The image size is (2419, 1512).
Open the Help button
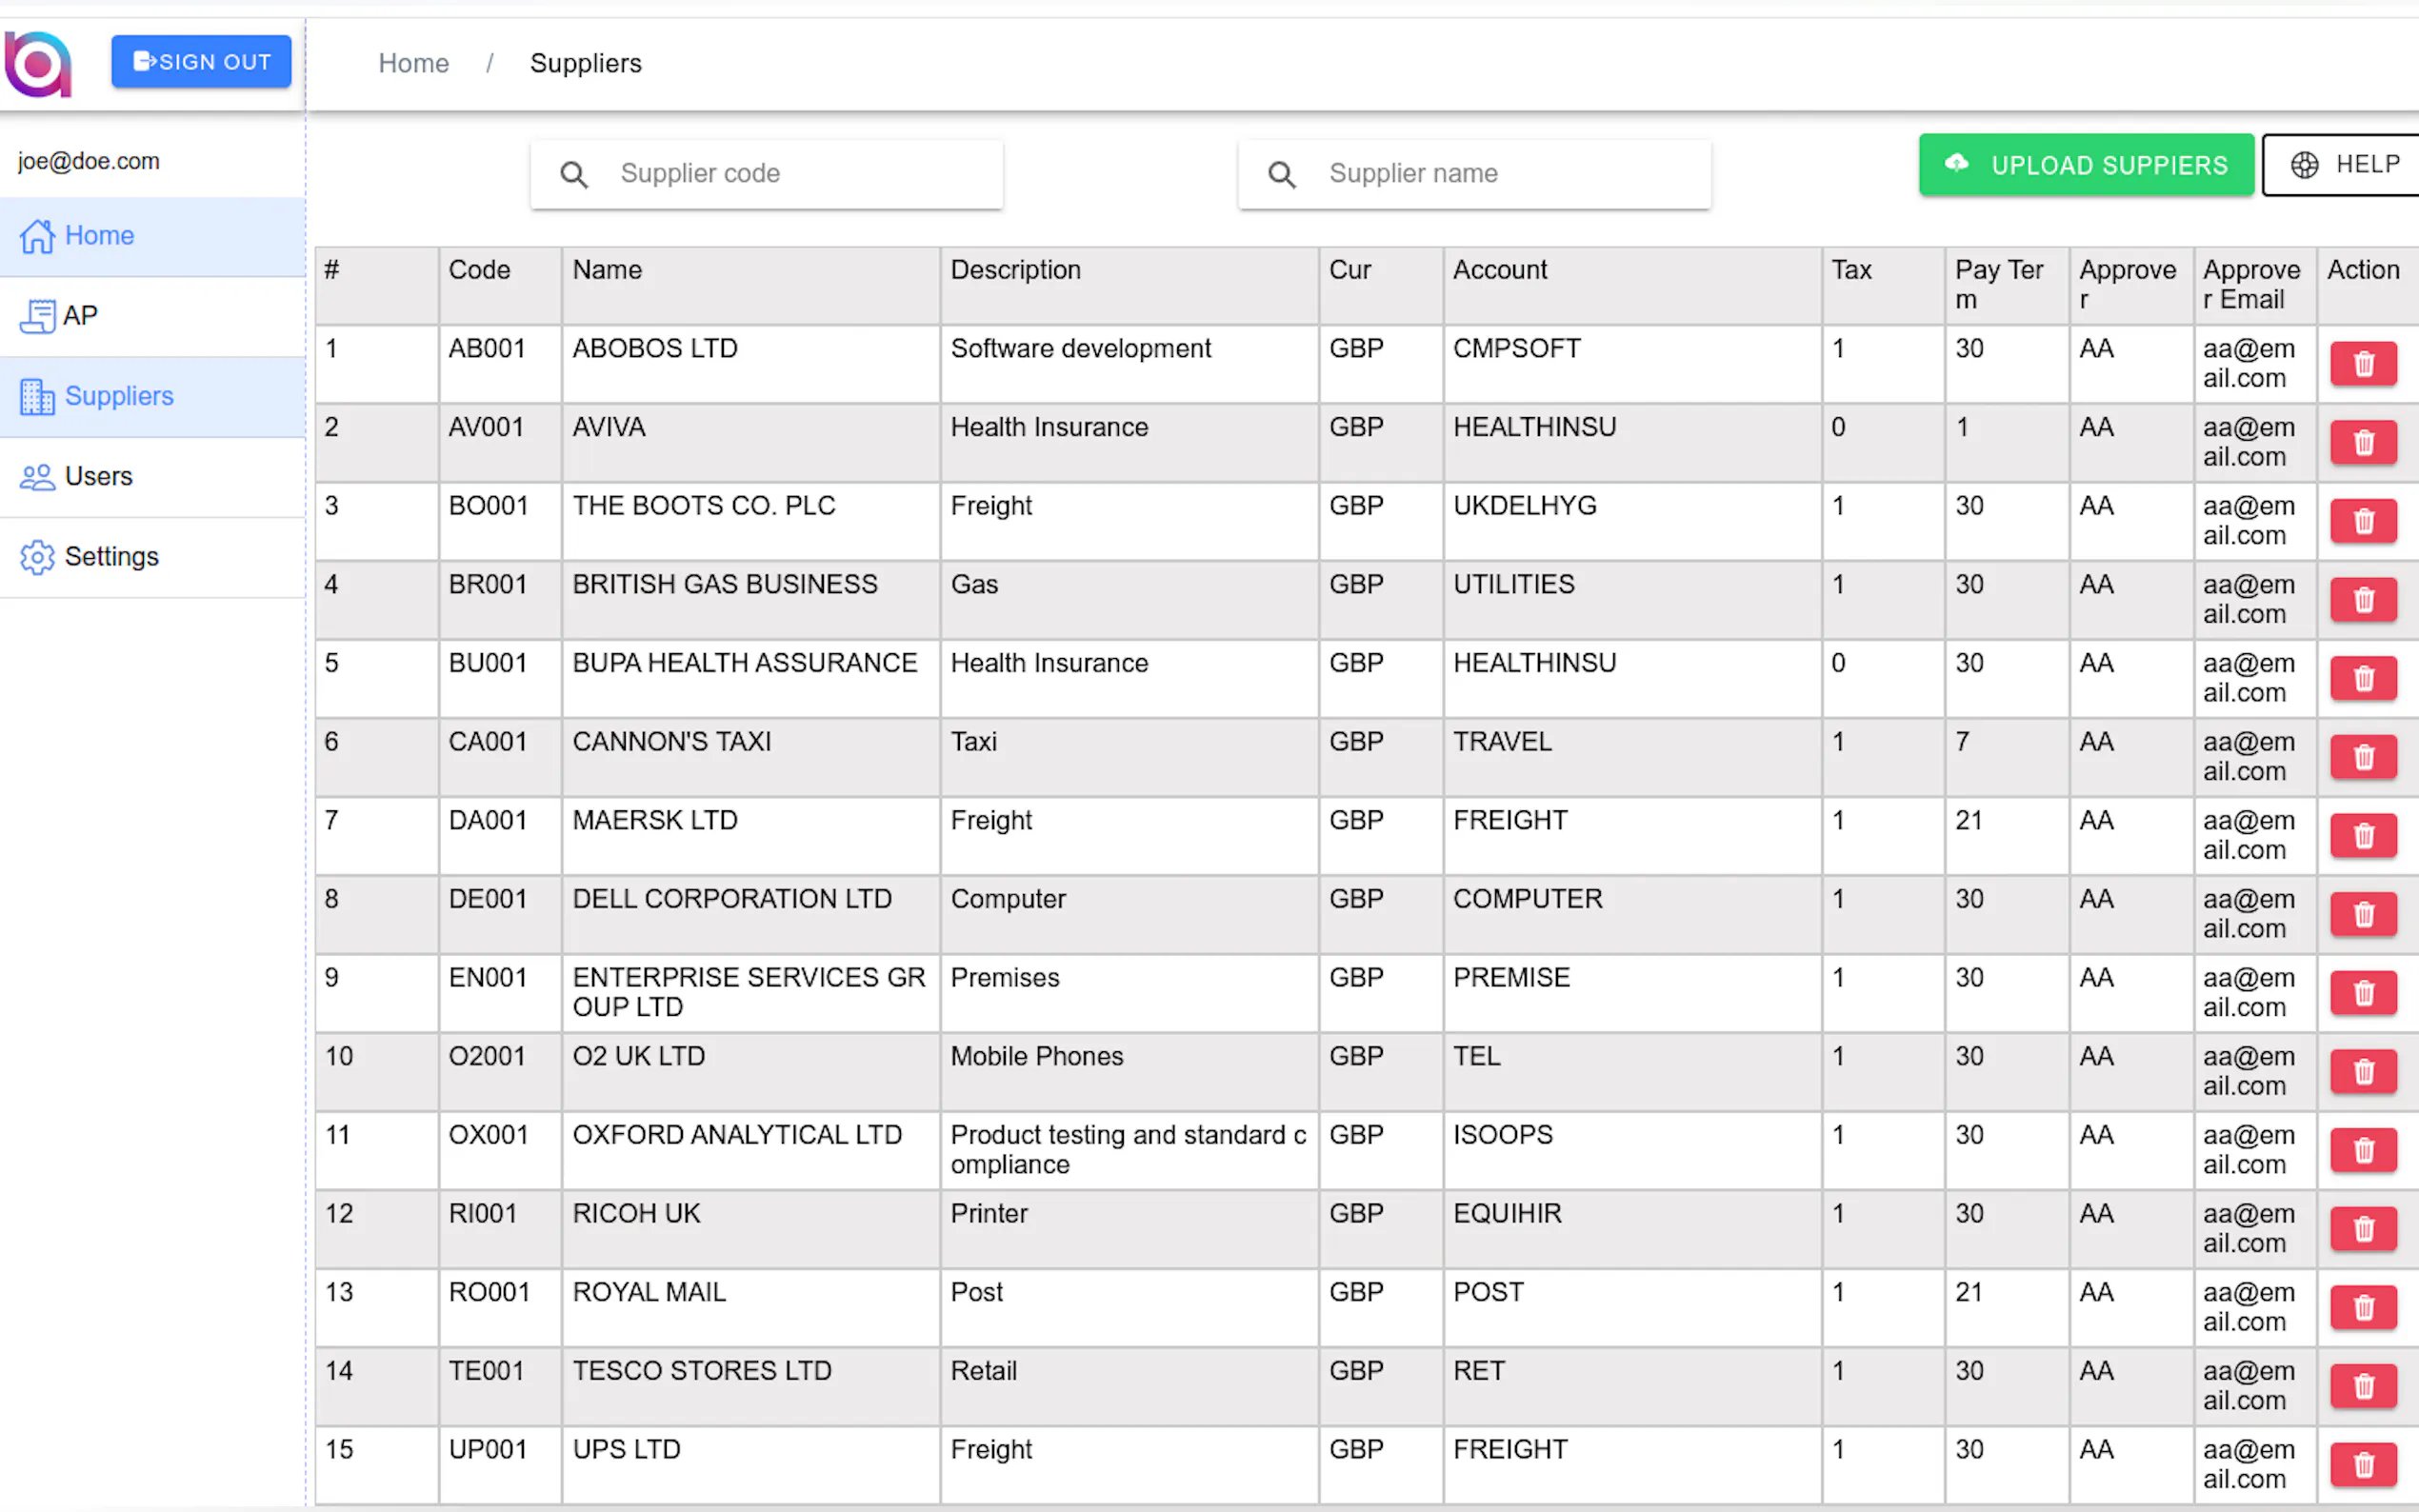(2343, 165)
